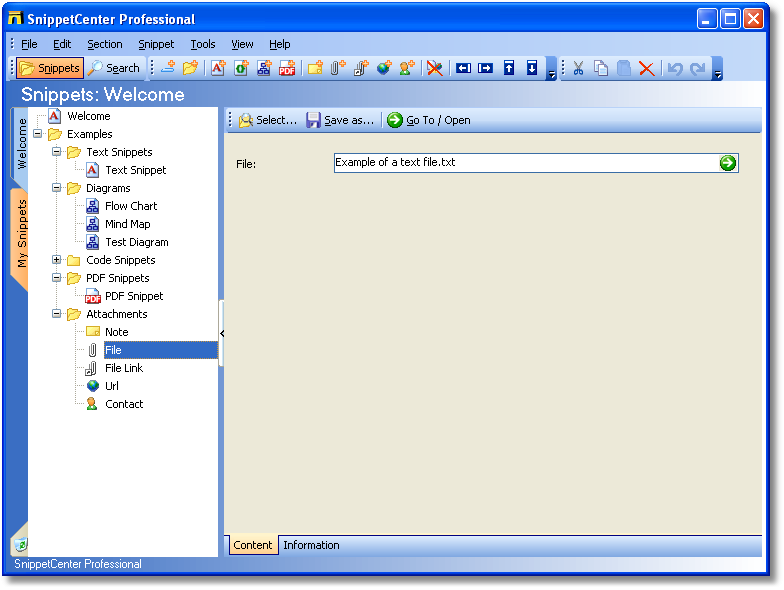
Task: Collapse the tree panel with the splitter arrow
Action: 222,334
